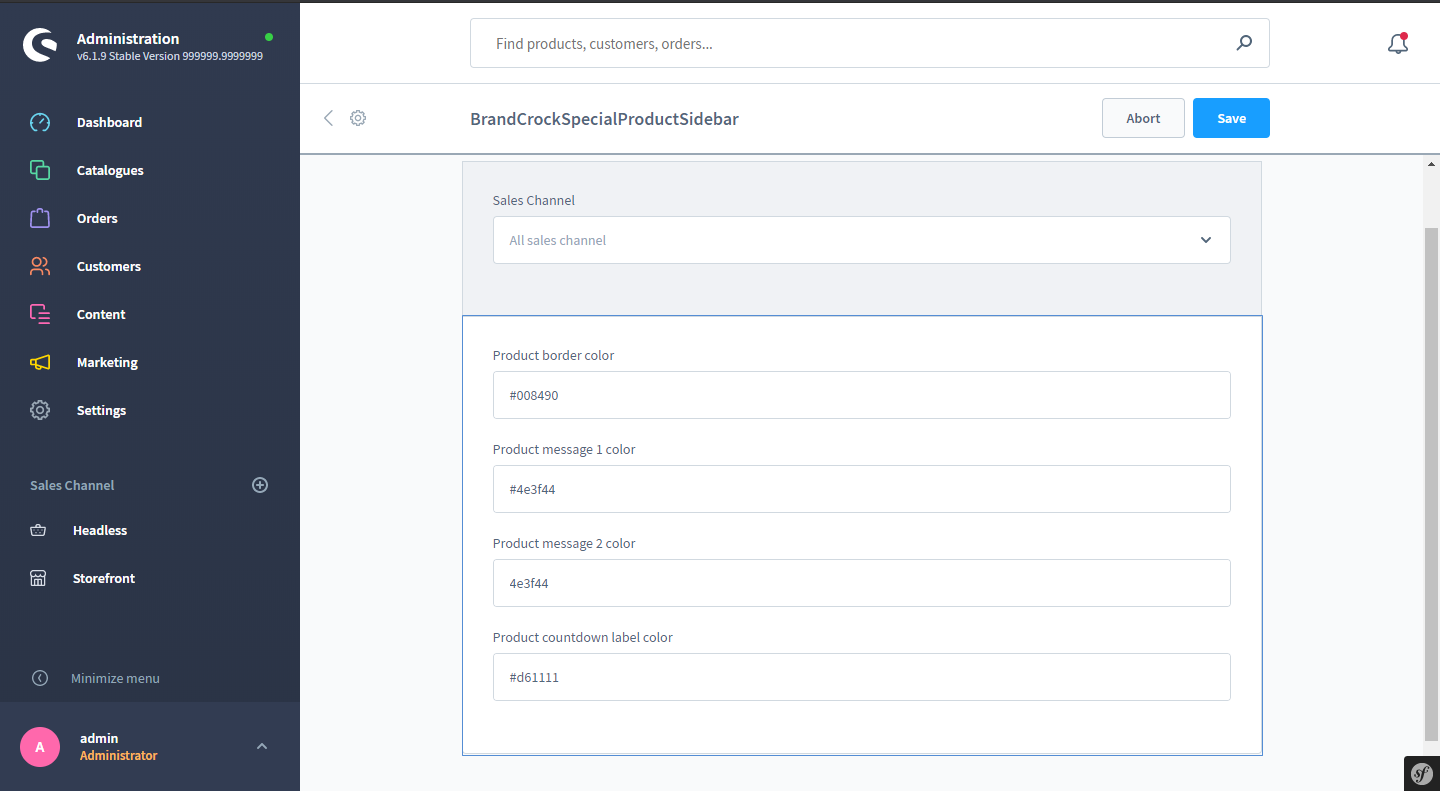Click the search magnifier icon
The width and height of the screenshot is (1440, 791).
(1244, 43)
